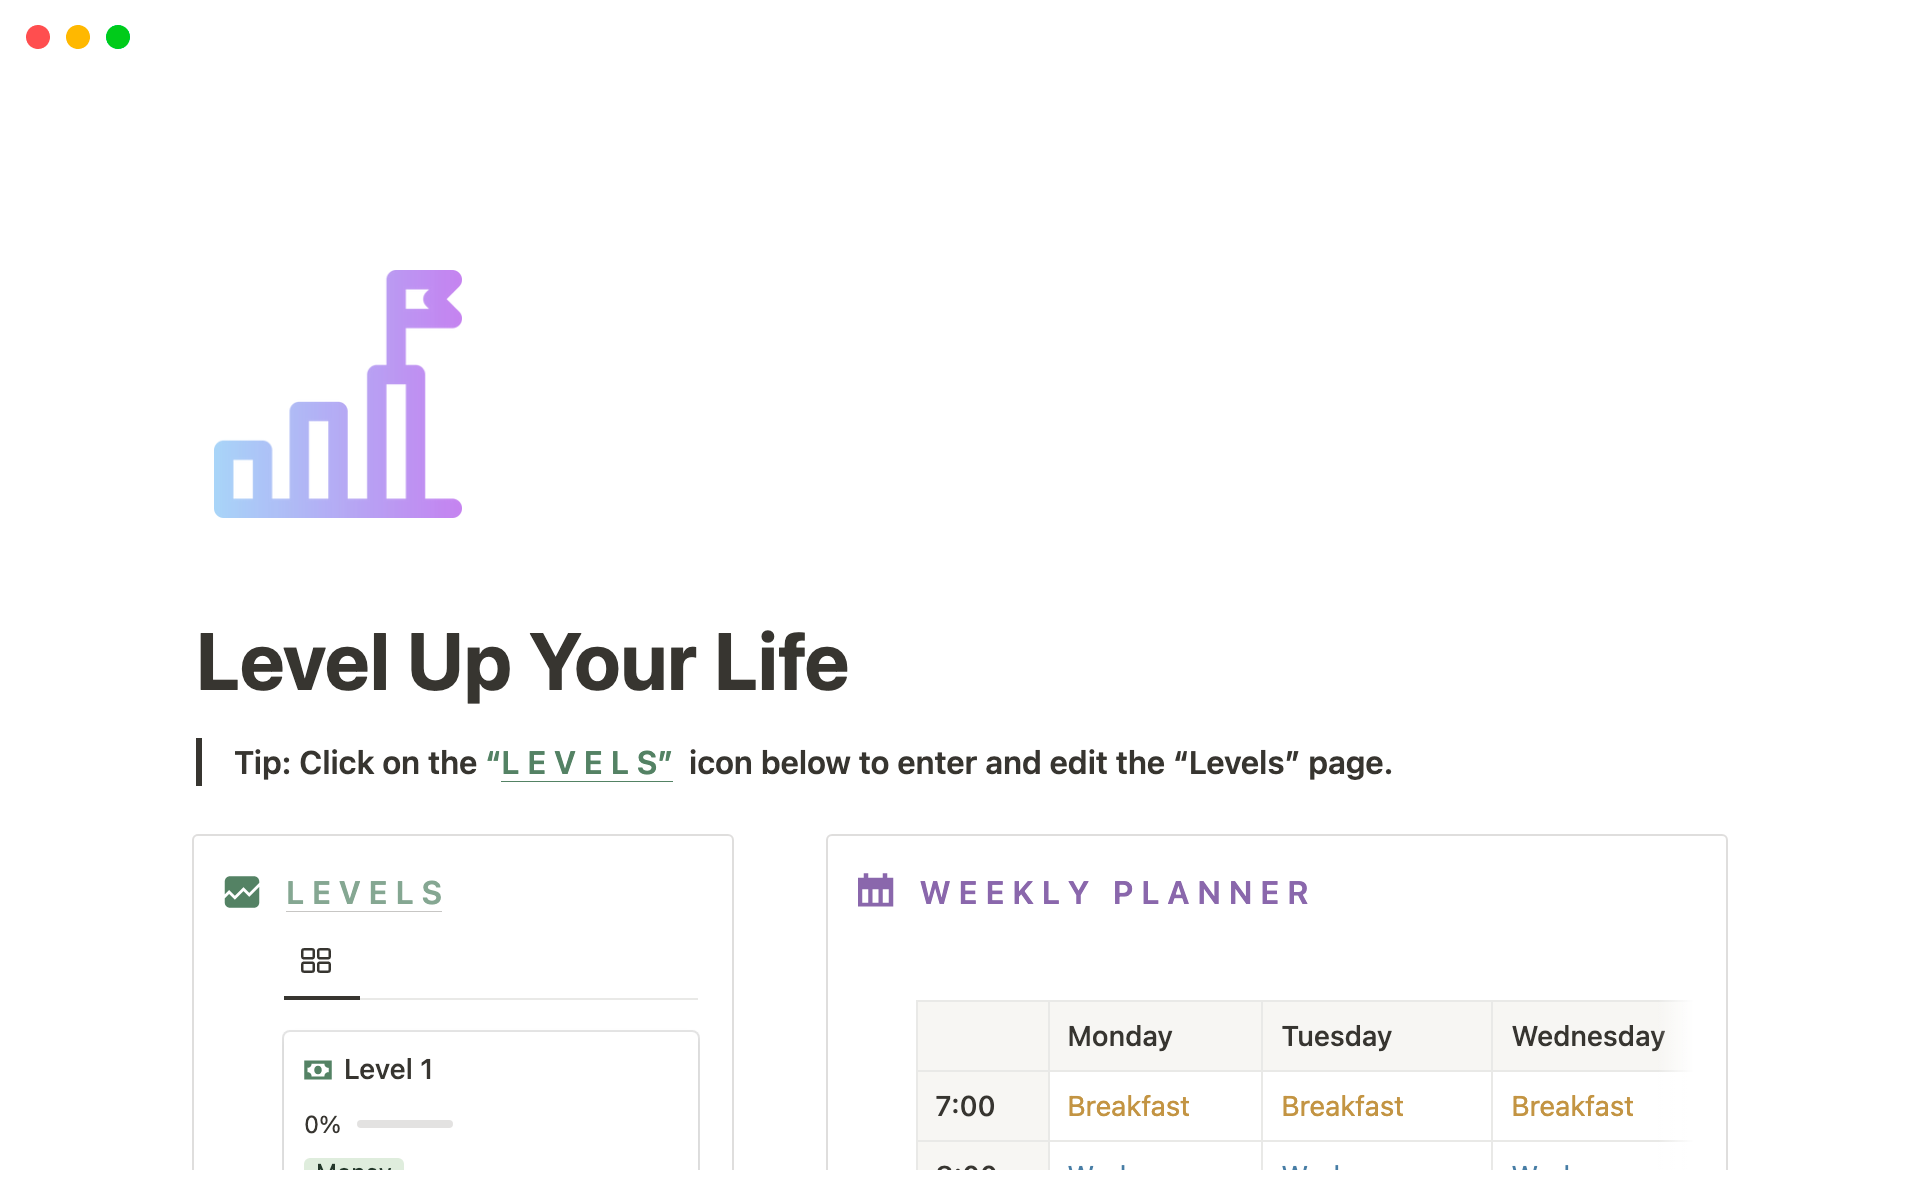The height and width of the screenshot is (1200, 1920).
Task: Click the page title Level Up Your Life
Action: (523, 662)
